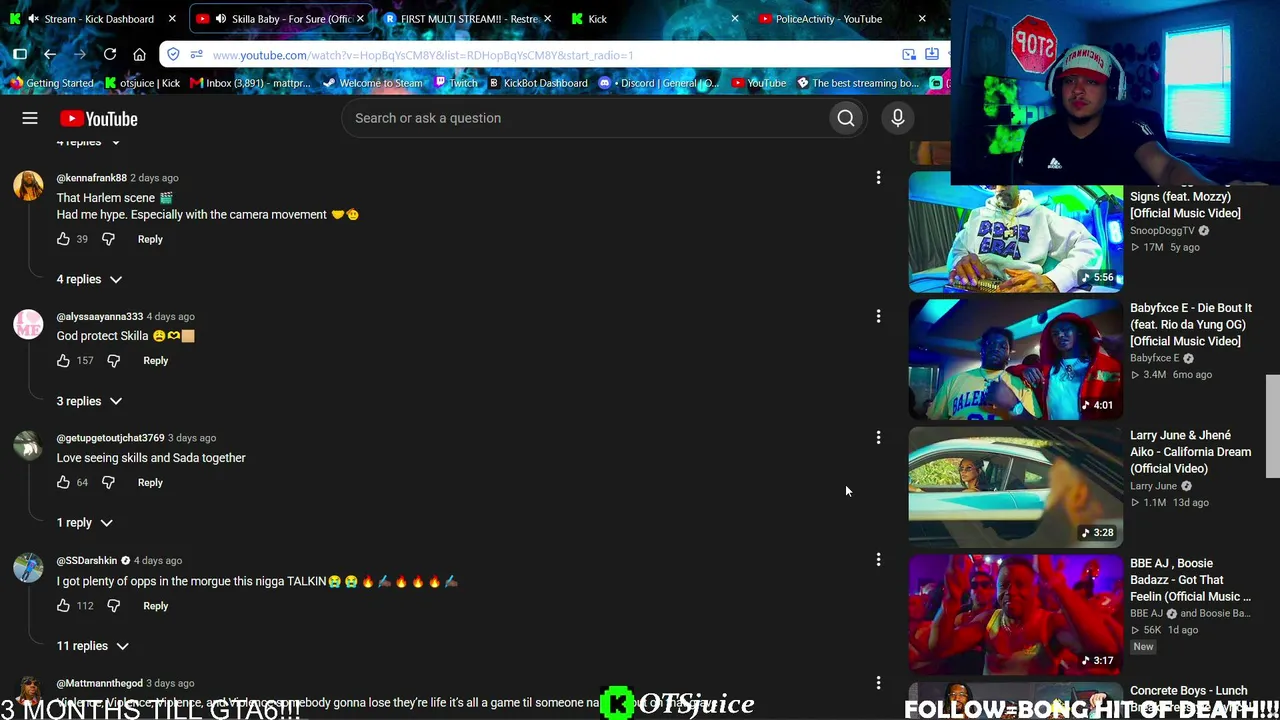Click @SSDarshkin's profile avatar
1280x720 pixels.
click(28, 568)
